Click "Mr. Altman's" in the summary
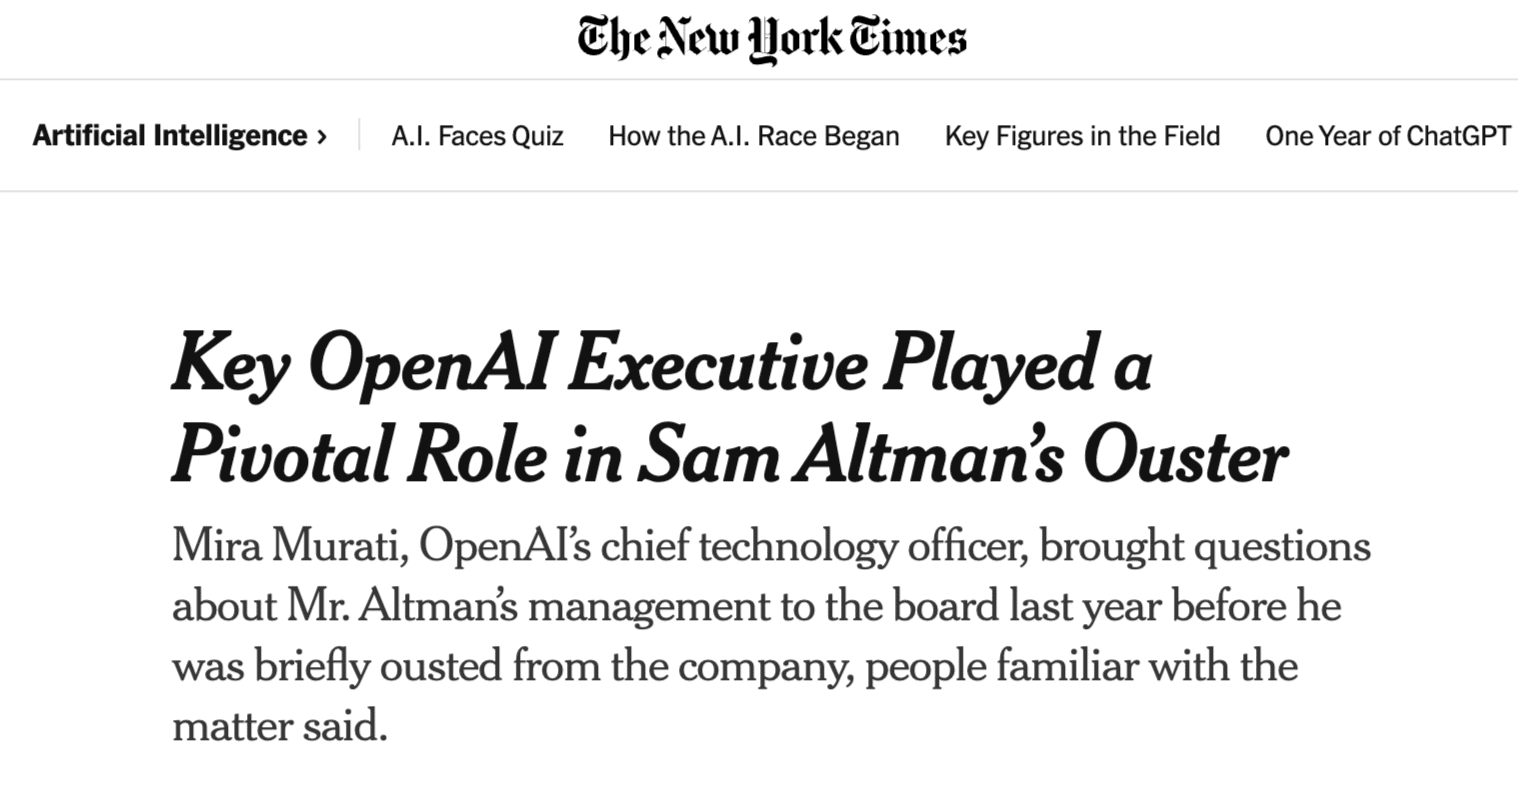Image resolution: width=1518 pixels, height=795 pixels. coord(402,606)
